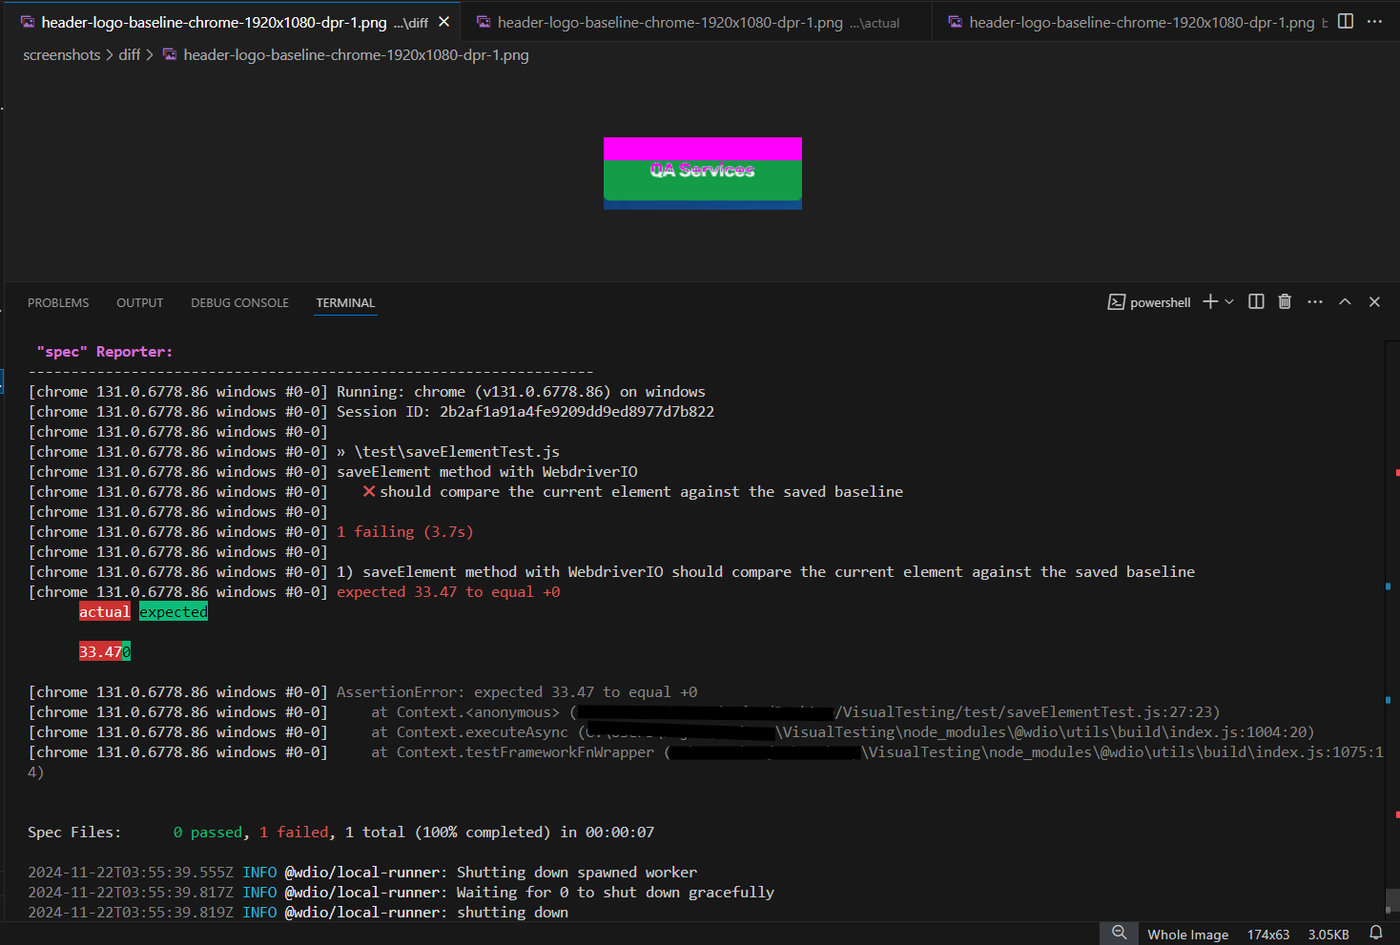Show the DEBUG CONSOLE tab
1400x945 pixels.
[240, 303]
